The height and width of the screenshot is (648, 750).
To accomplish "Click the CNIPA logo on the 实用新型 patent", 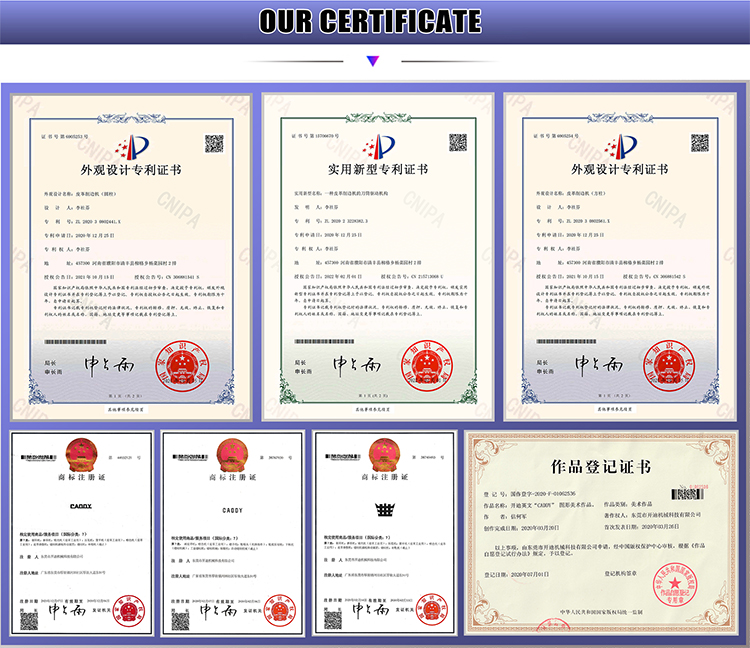I will [378, 146].
